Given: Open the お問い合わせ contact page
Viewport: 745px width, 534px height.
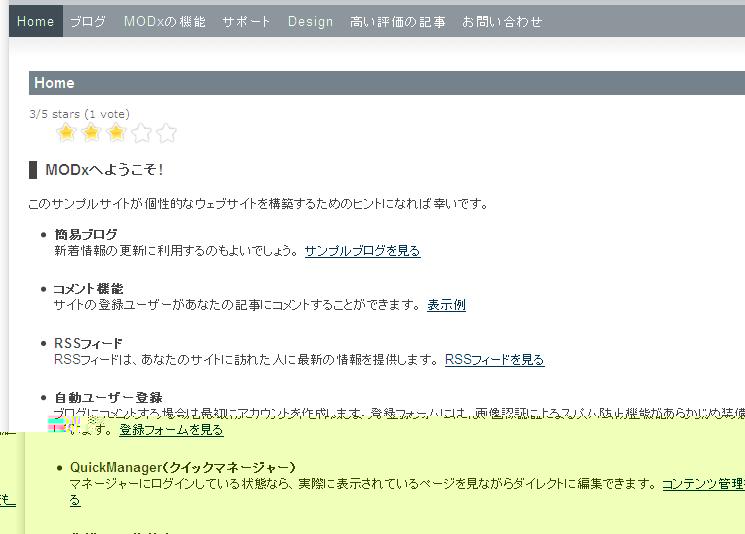Looking at the screenshot, I should pos(502,21).
